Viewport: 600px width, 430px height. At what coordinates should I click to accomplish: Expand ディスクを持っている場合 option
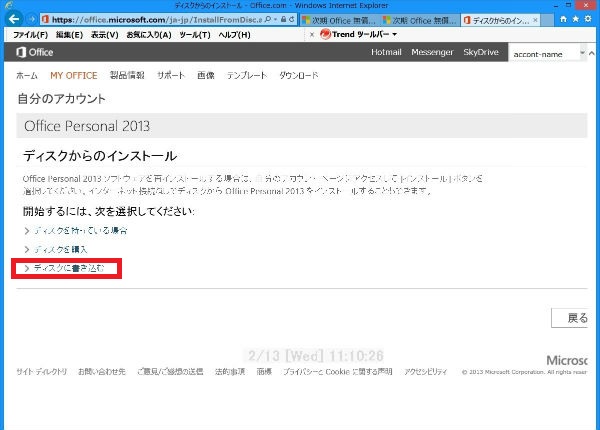coord(81,231)
